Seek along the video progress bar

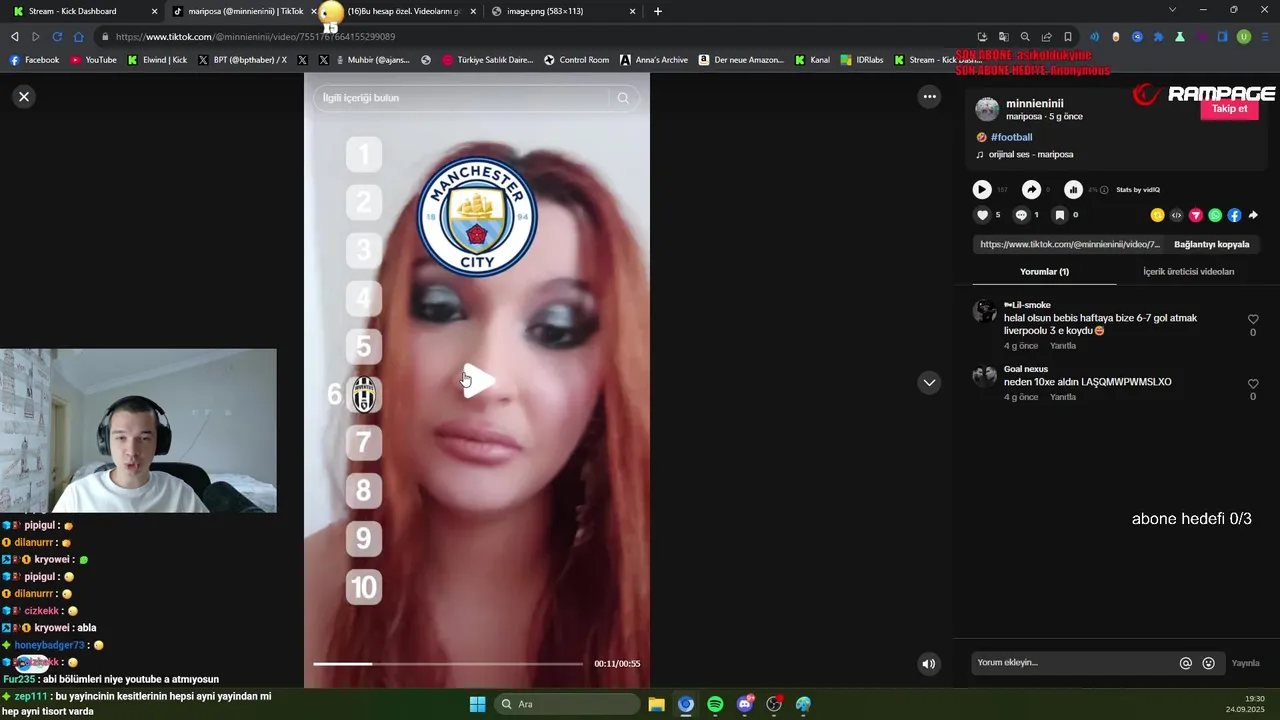447,664
